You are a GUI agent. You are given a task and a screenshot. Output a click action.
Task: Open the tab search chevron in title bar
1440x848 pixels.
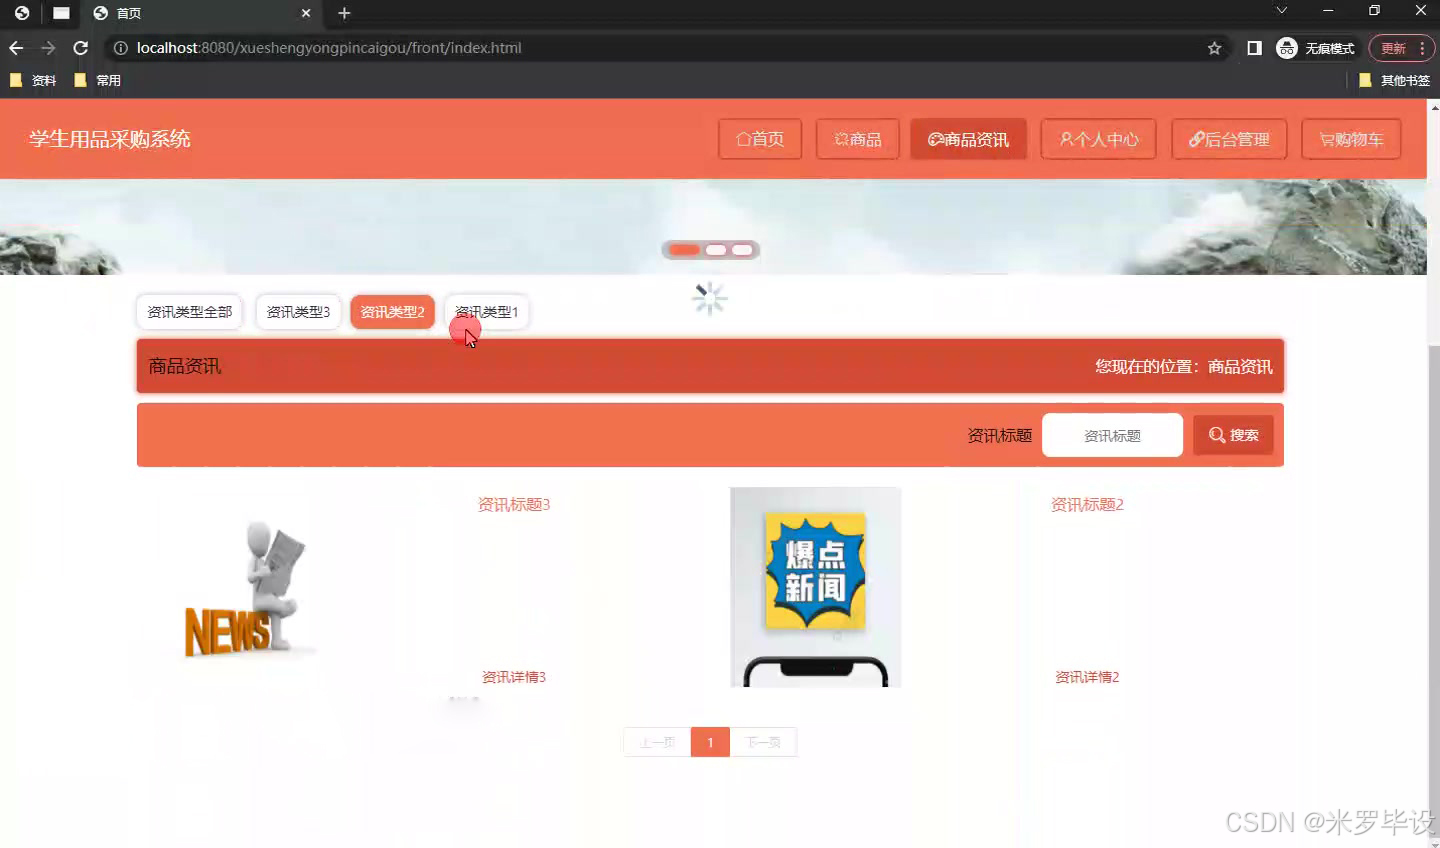tap(1281, 10)
